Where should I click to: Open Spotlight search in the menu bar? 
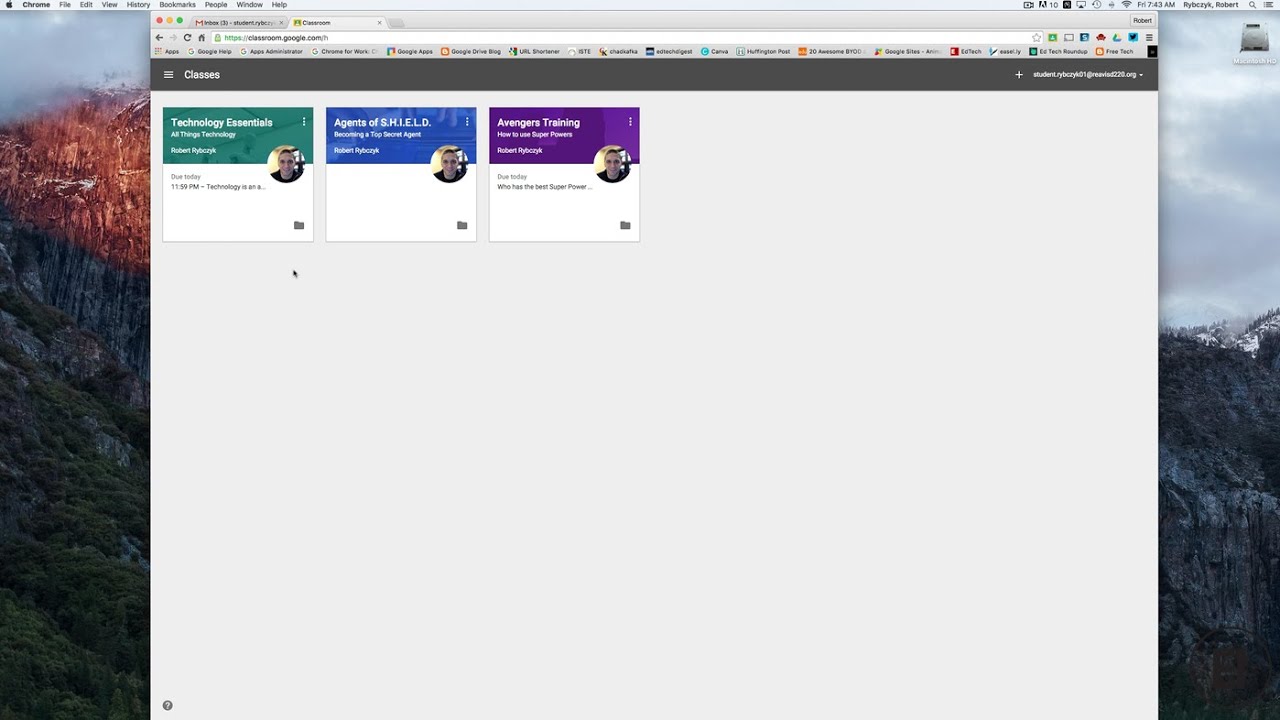(1252, 5)
